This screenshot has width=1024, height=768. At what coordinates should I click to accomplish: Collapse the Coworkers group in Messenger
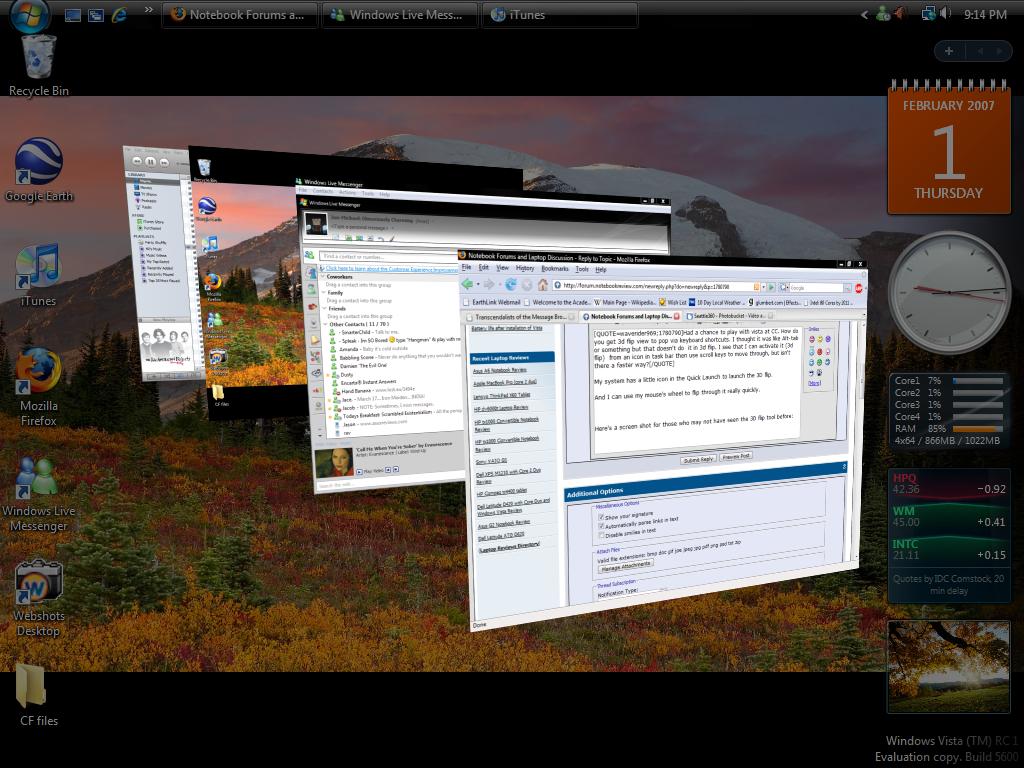pos(323,277)
